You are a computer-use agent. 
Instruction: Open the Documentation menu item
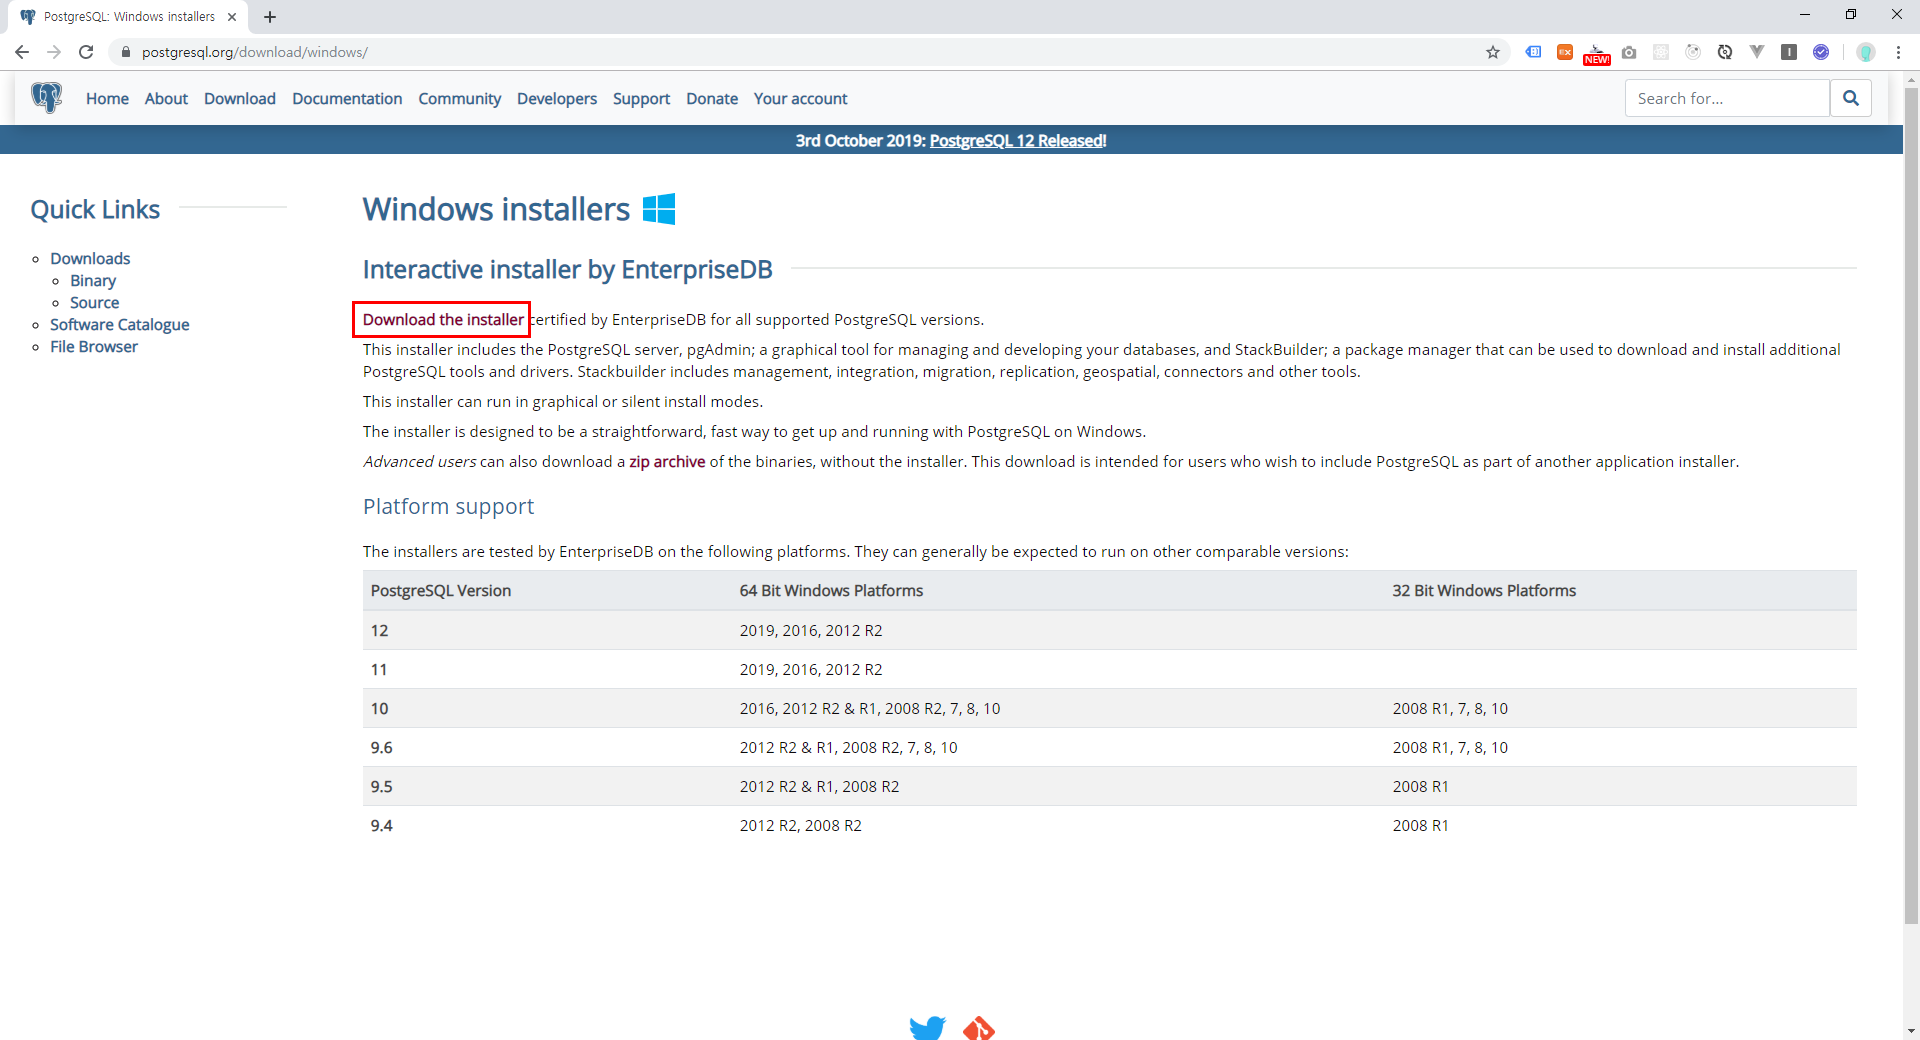click(x=347, y=98)
